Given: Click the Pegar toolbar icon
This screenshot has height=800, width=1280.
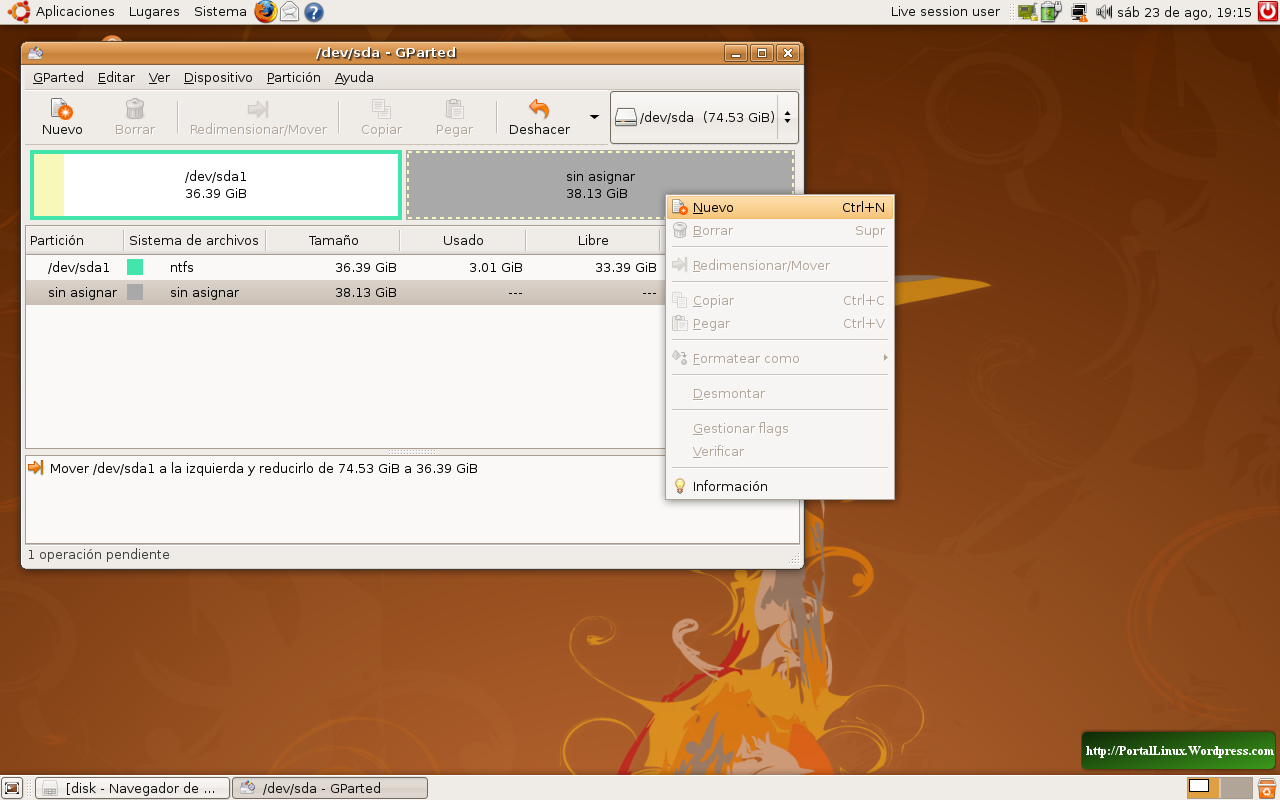Looking at the screenshot, I should point(455,109).
